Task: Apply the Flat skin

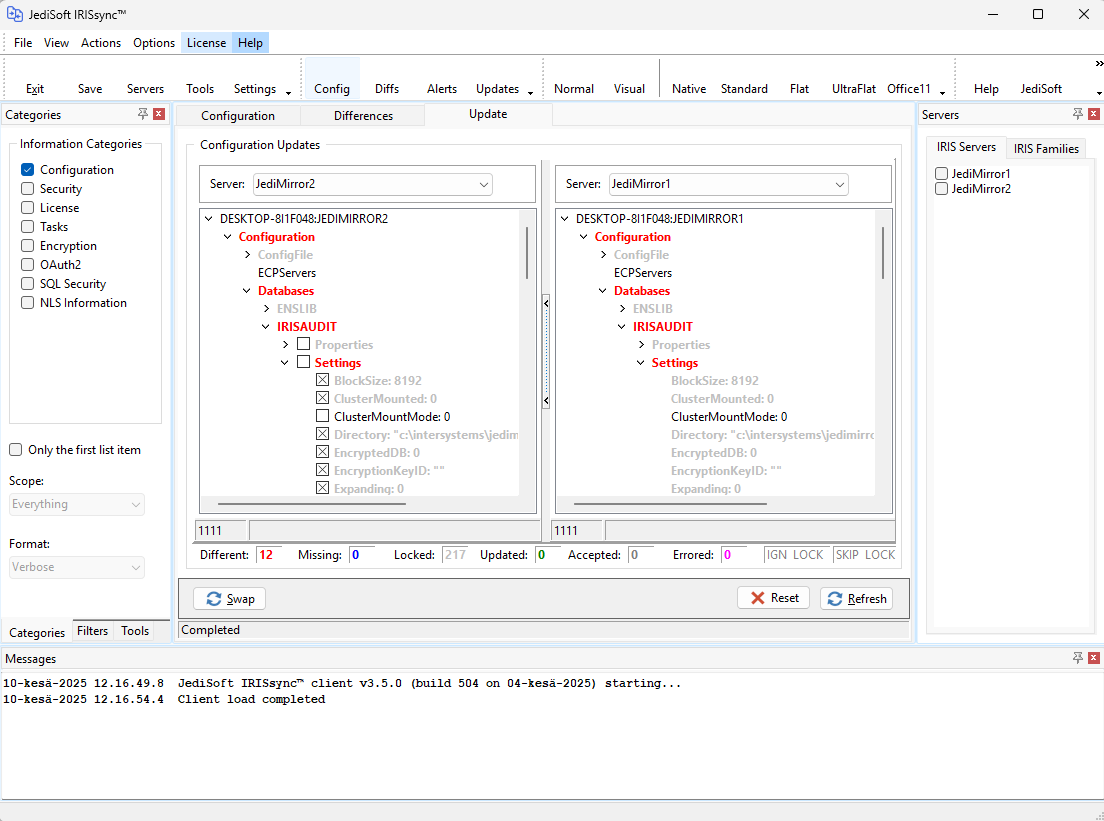Action: click(799, 89)
